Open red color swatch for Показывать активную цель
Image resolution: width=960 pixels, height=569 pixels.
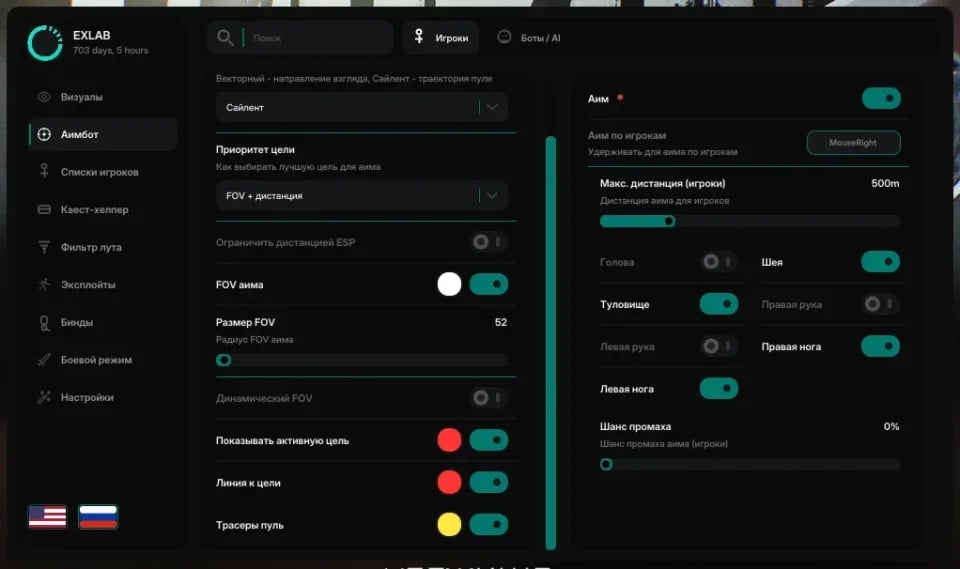pyautogui.click(x=449, y=440)
